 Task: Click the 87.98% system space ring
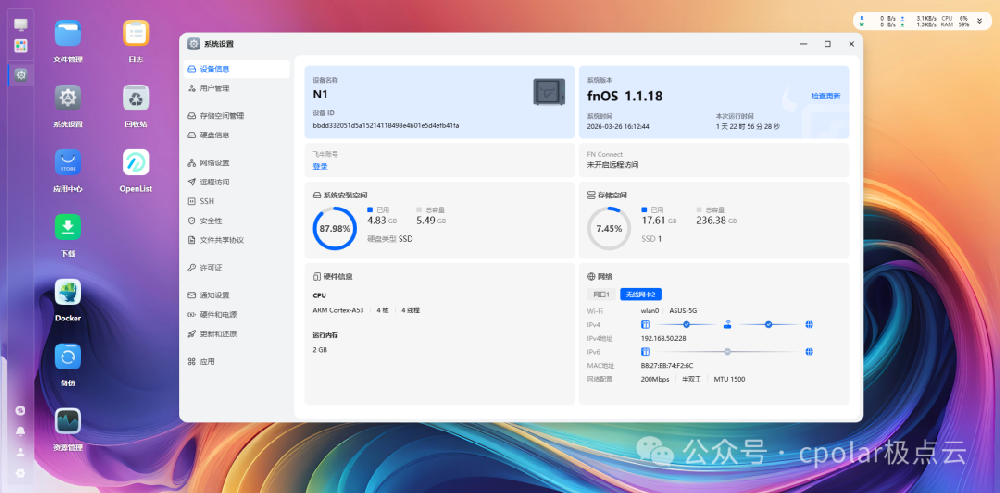click(335, 228)
